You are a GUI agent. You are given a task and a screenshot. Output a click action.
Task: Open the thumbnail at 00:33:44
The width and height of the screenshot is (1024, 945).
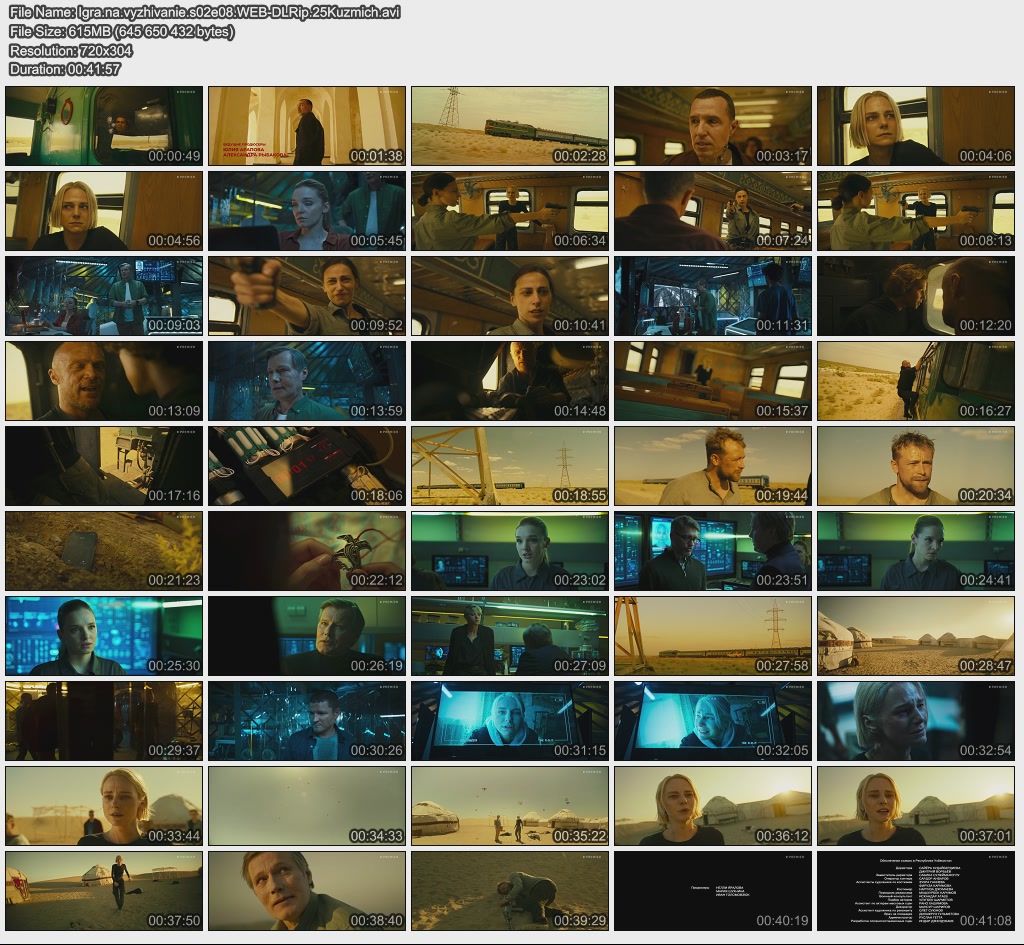pyautogui.click(x=104, y=806)
